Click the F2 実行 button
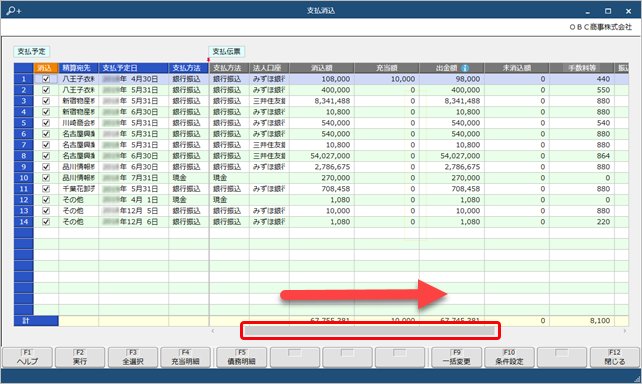 [x=80, y=357]
